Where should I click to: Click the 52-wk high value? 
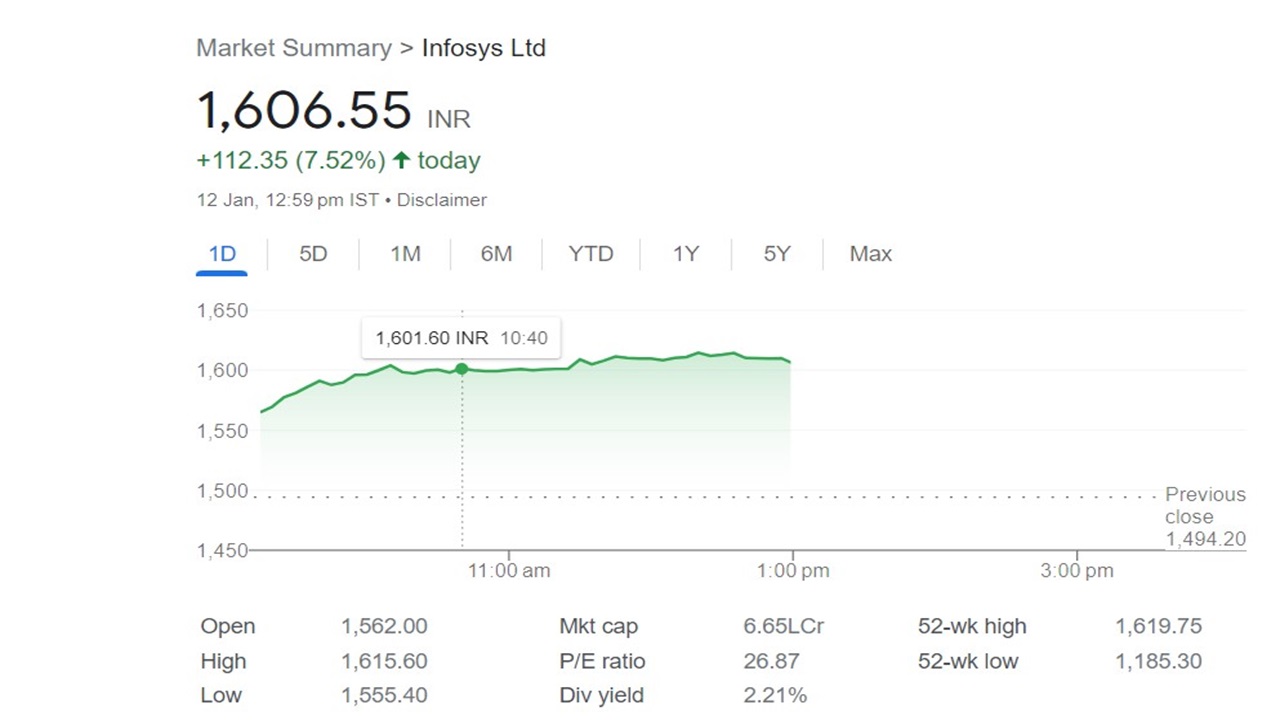pos(1158,627)
